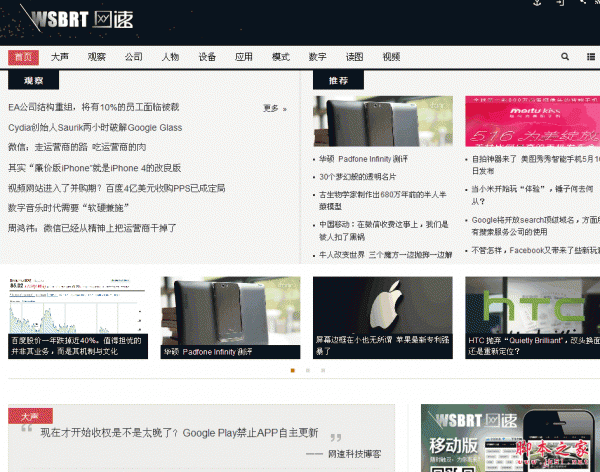Image resolution: width=600 pixels, height=472 pixels.
Task: Open the 读图 nav item
Action: click(x=354, y=57)
